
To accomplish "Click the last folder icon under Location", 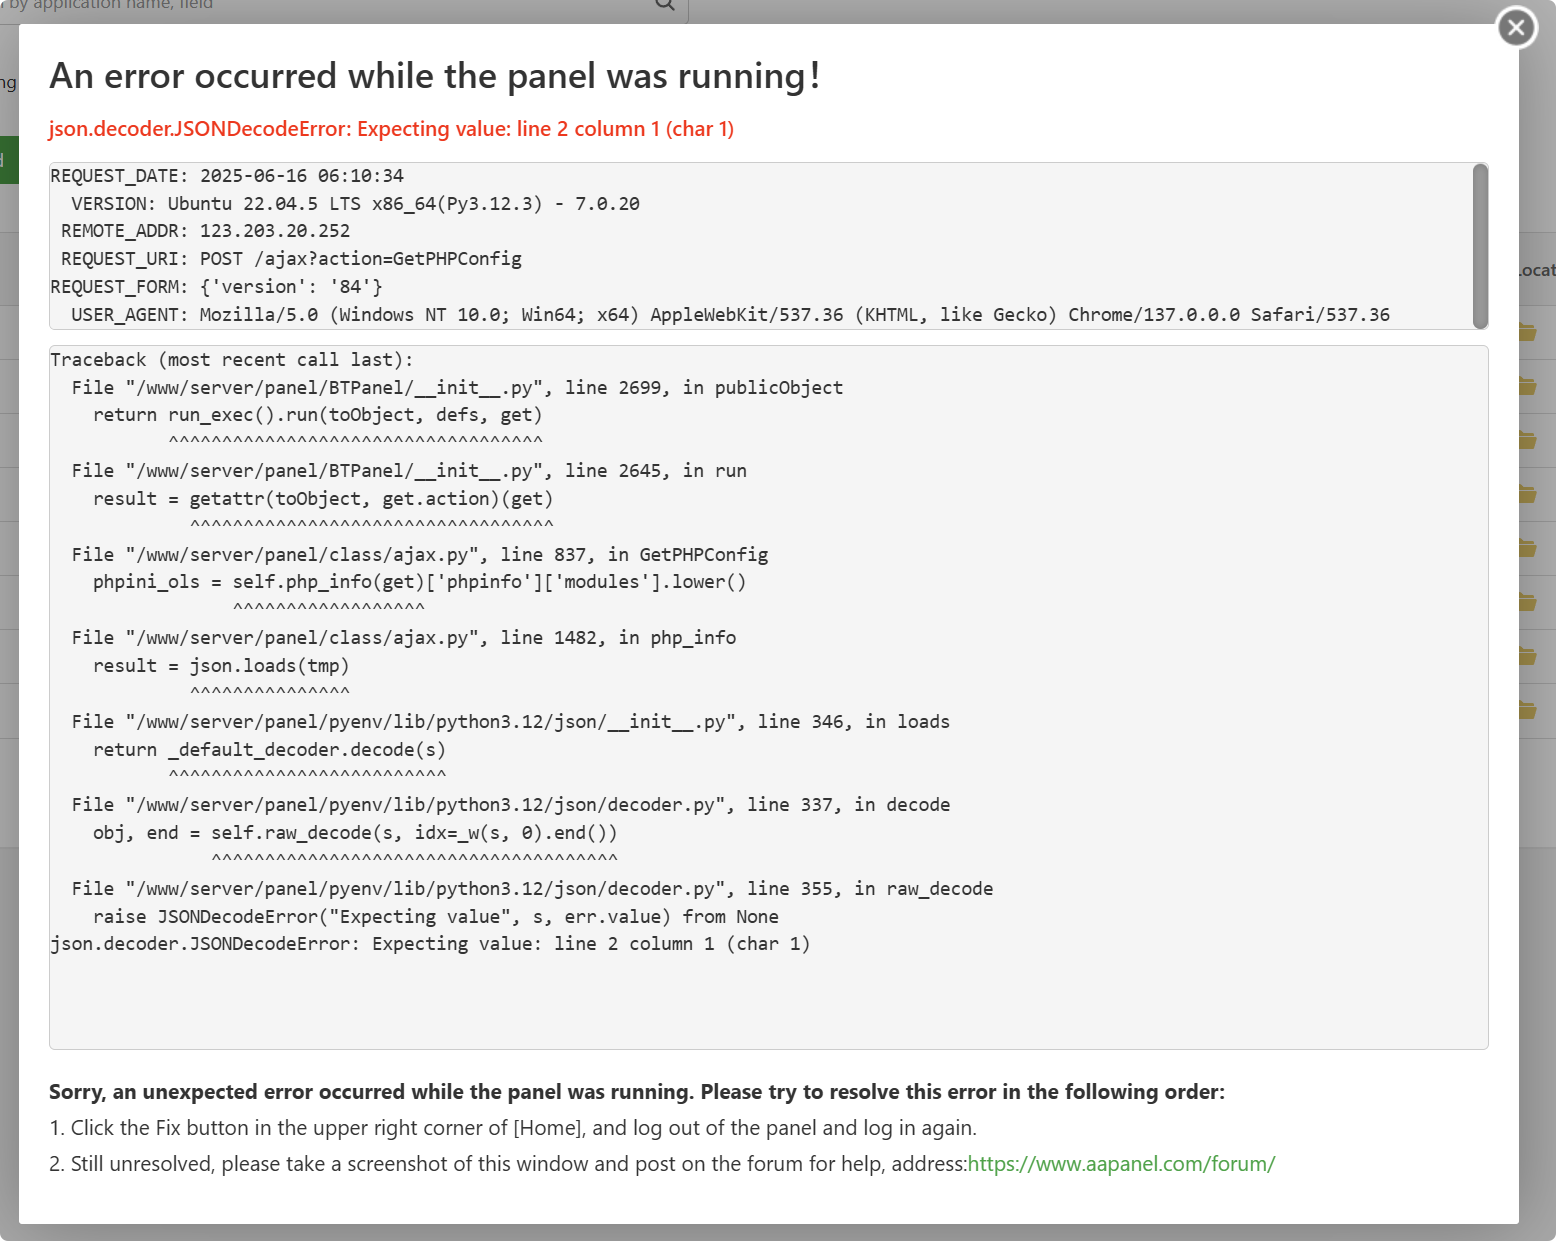I will coord(1528,710).
